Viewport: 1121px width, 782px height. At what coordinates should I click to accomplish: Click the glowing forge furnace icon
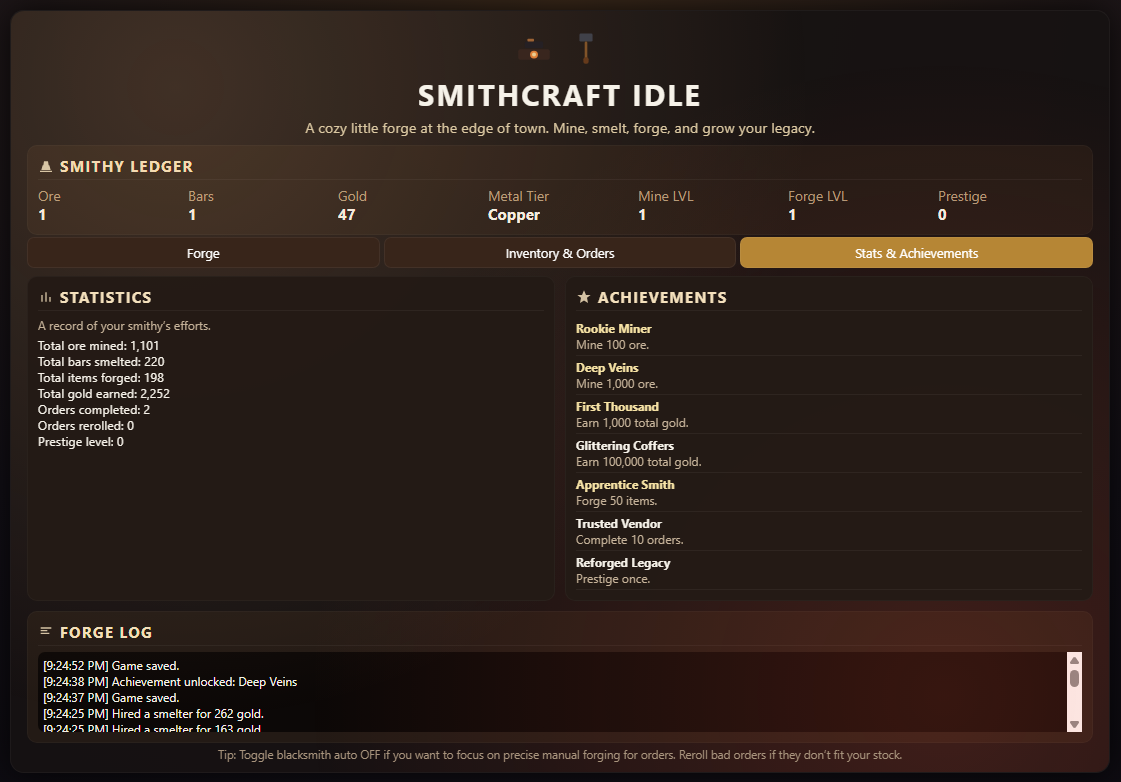pos(533,50)
